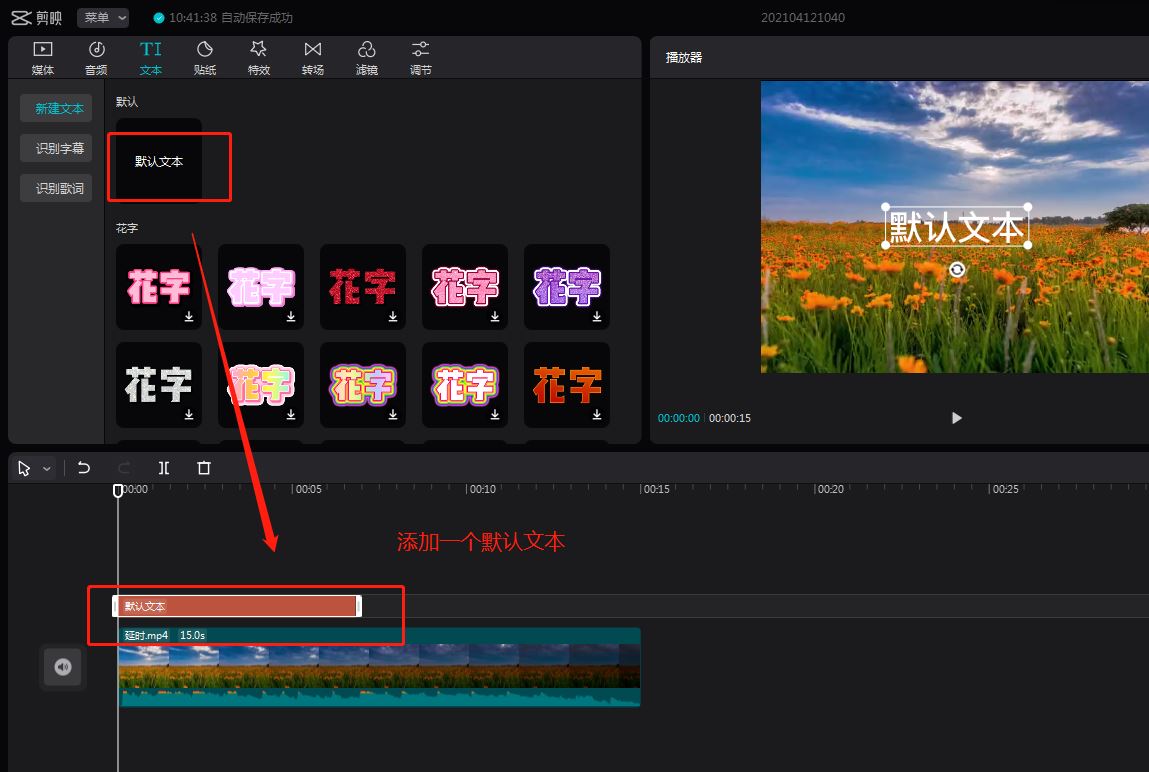The height and width of the screenshot is (772, 1149).
Task: Select the light pink outlined 花字 style
Action: [261, 286]
